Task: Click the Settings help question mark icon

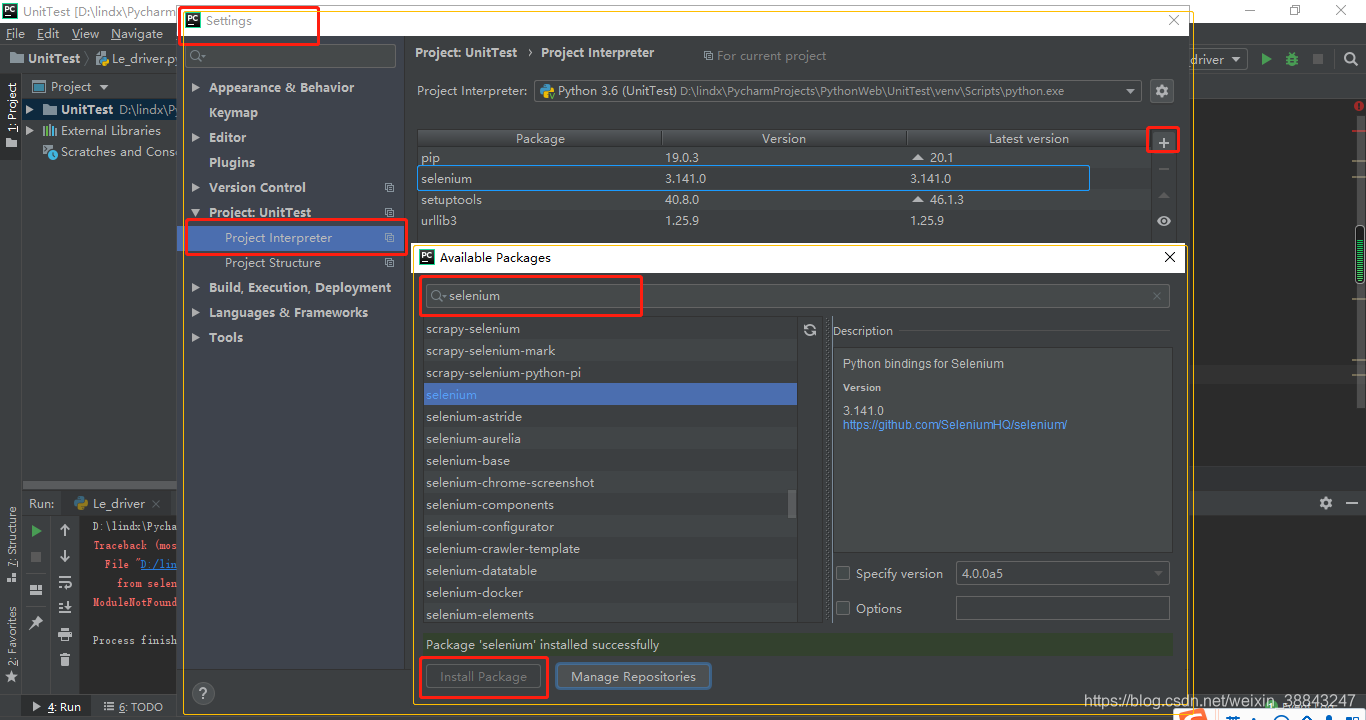Action: click(203, 693)
